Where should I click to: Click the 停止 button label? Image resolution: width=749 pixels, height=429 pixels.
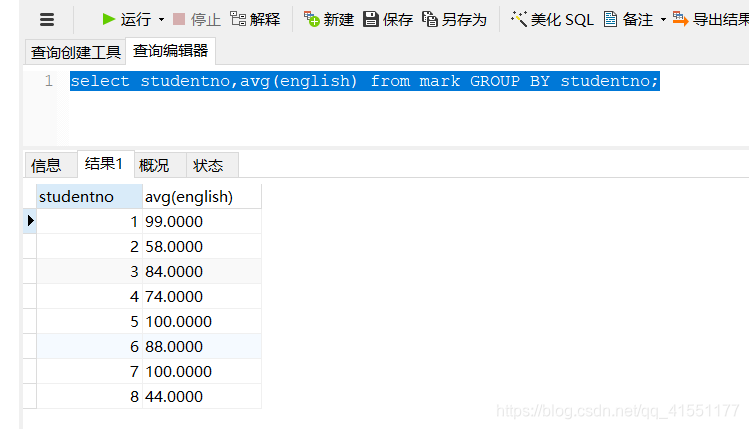coord(205,20)
